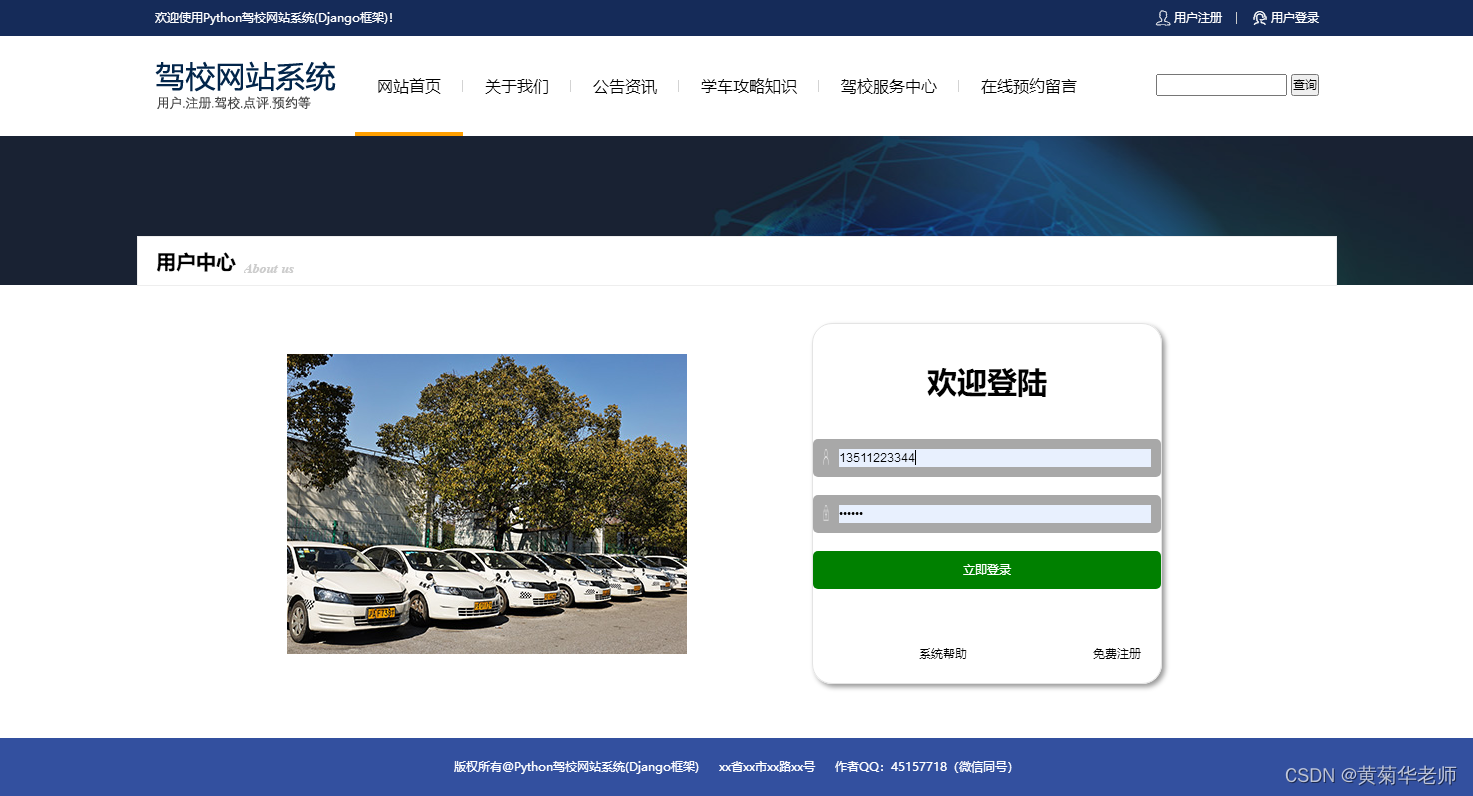Open the 系统帮助 link
Viewport: 1473px width, 796px height.
941,653
